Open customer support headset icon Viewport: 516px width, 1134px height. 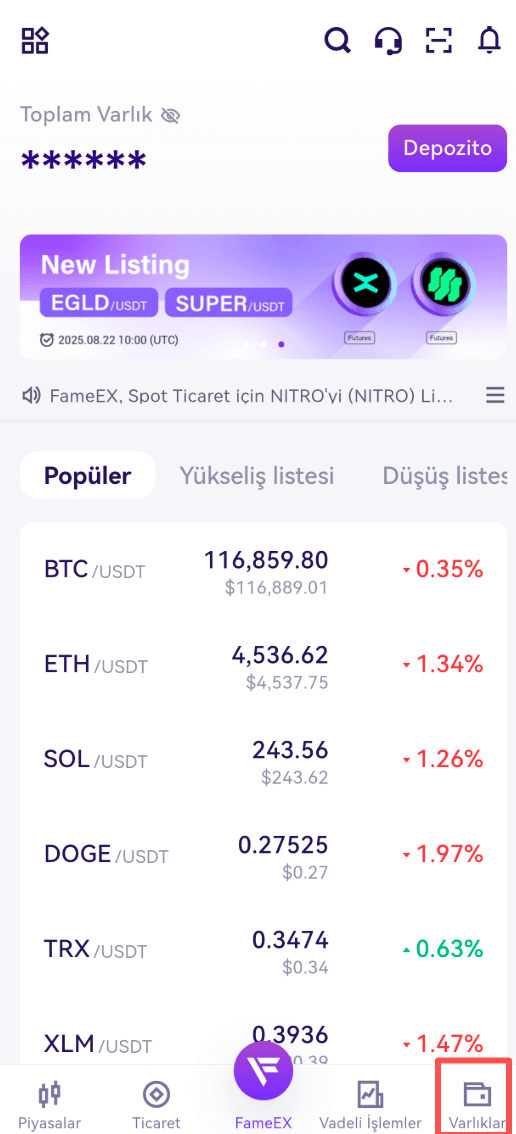(x=389, y=40)
